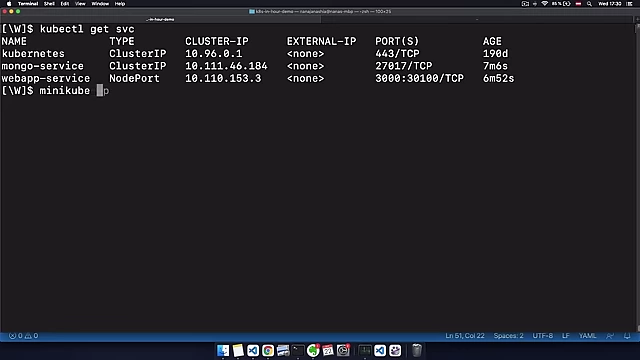This screenshot has height=360, width=640.
Task: Open the Help menu
Action: click(120, 4)
